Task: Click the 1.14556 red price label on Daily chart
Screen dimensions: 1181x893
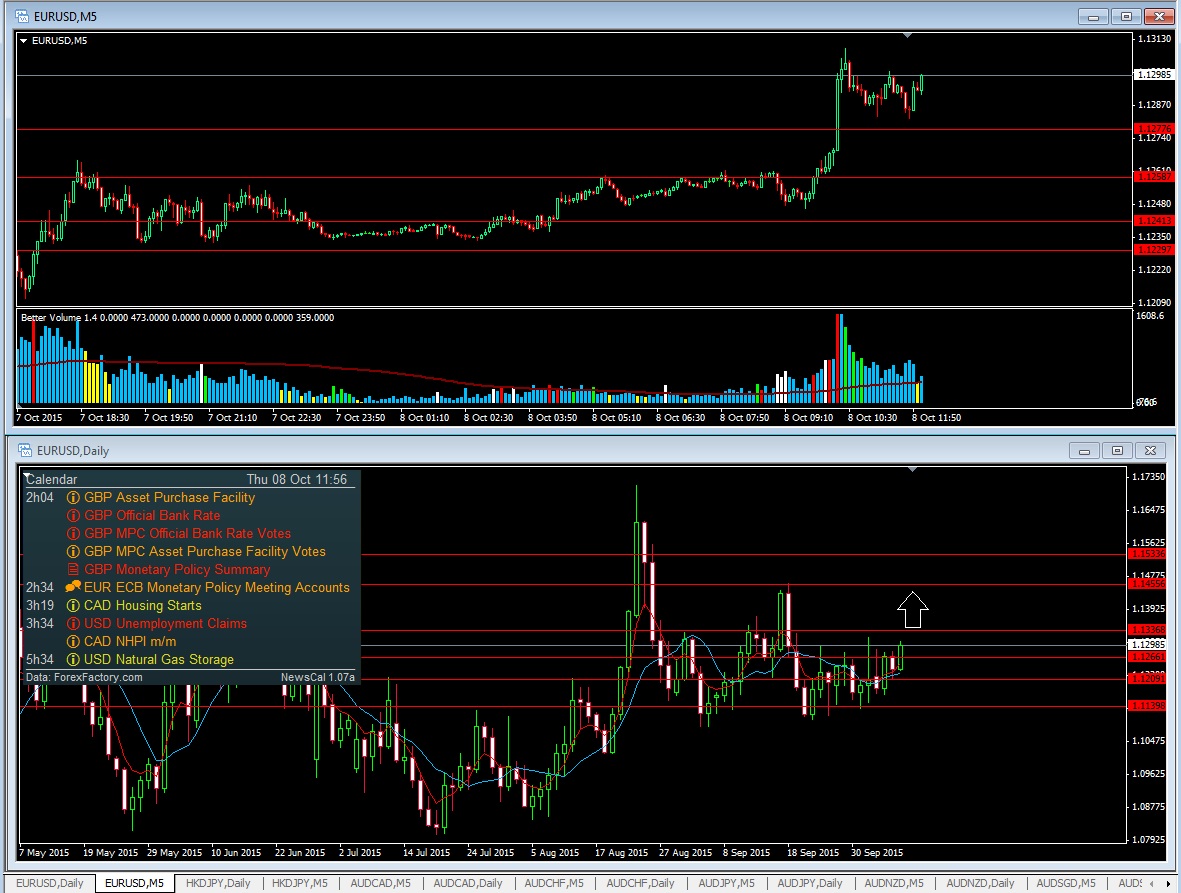Action: tap(1147, 584)
